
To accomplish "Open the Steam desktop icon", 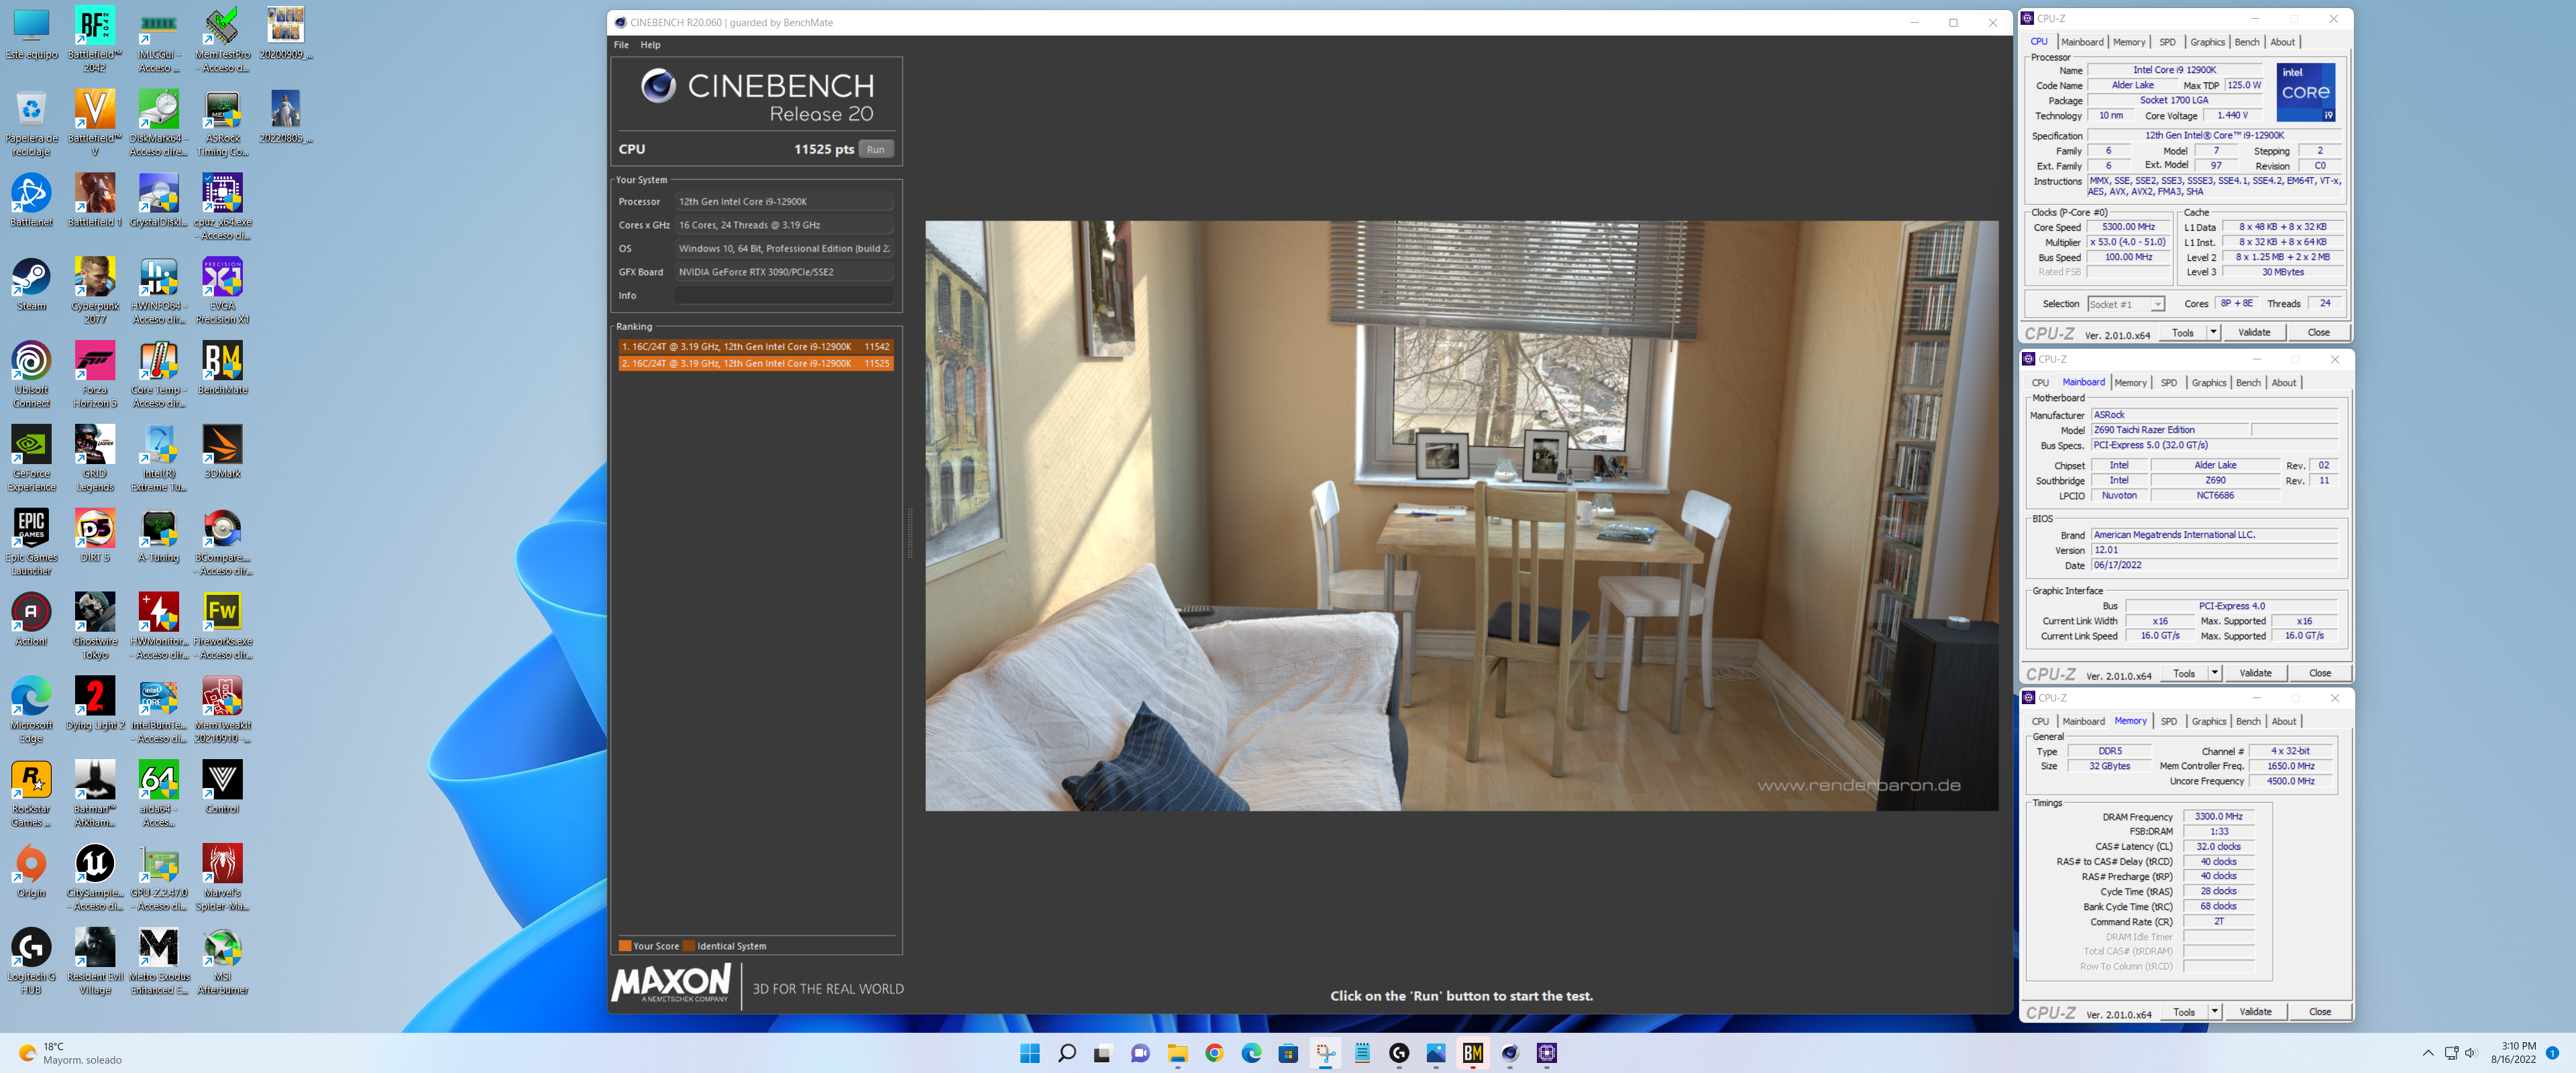I will pos(31,285).
